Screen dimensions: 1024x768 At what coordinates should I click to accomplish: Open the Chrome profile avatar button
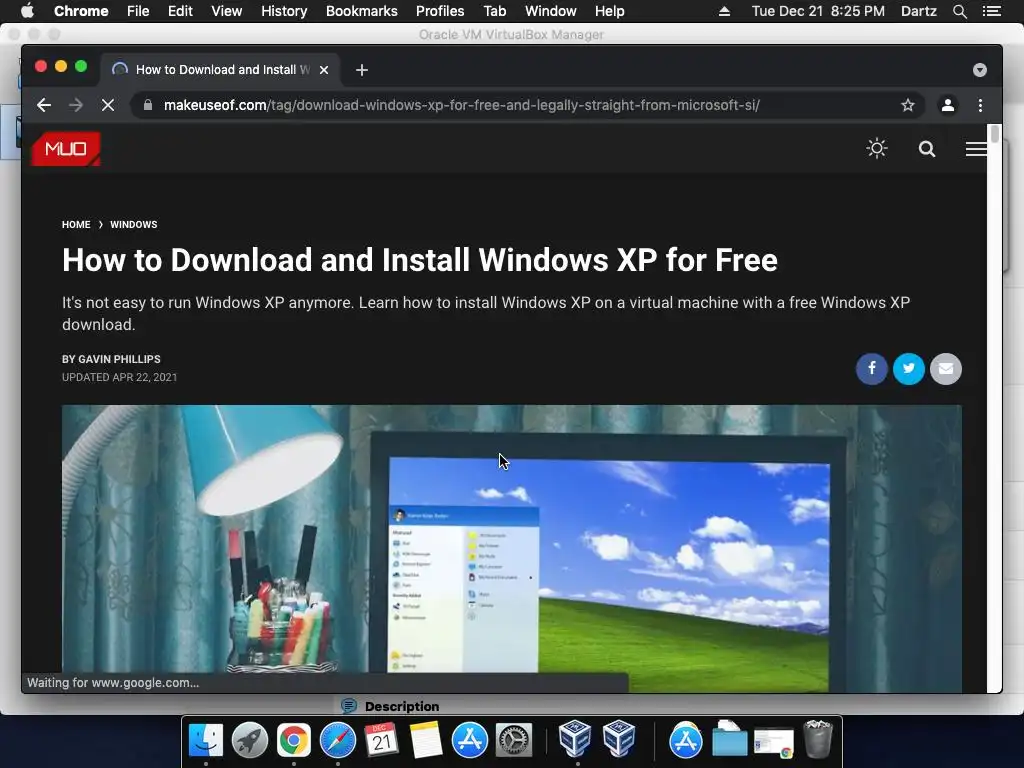(948, 105)
